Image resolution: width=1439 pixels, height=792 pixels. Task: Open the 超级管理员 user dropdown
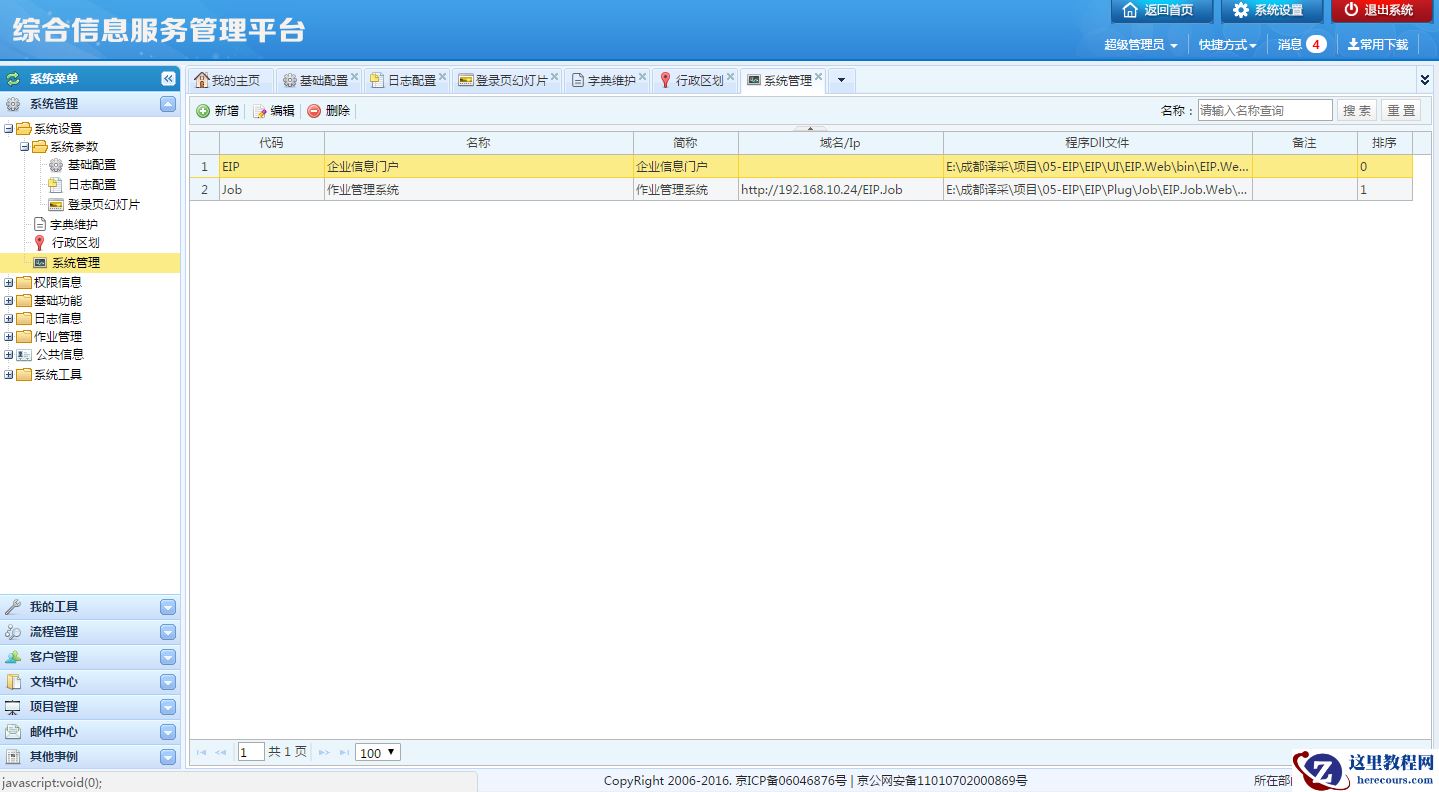coord(1141,45)
